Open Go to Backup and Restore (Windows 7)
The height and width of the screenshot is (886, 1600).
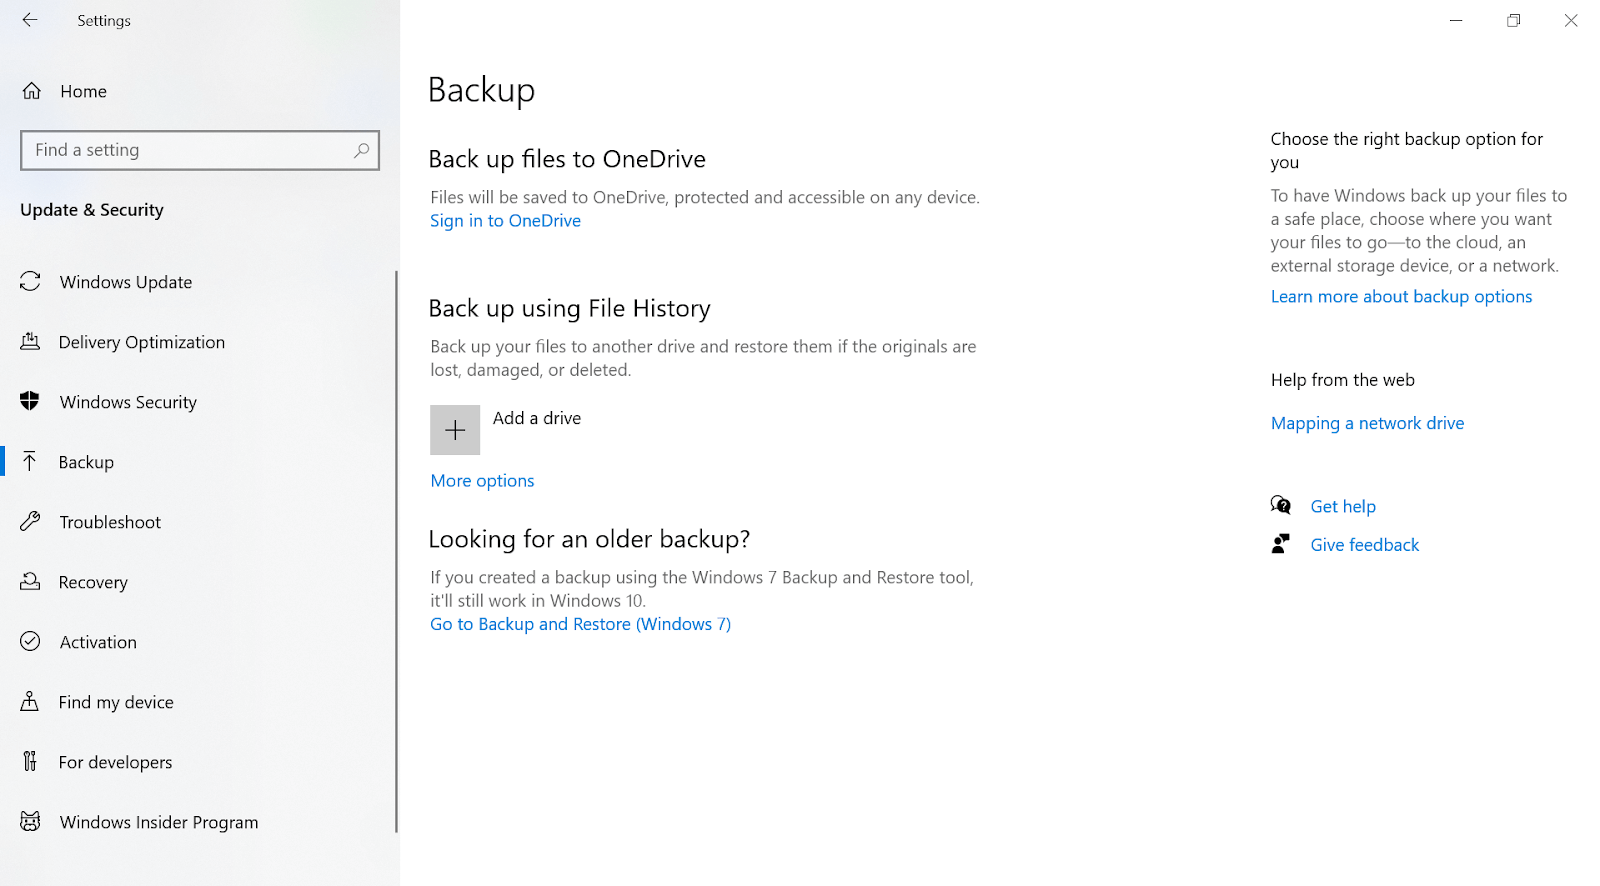(x=580, y=624)
